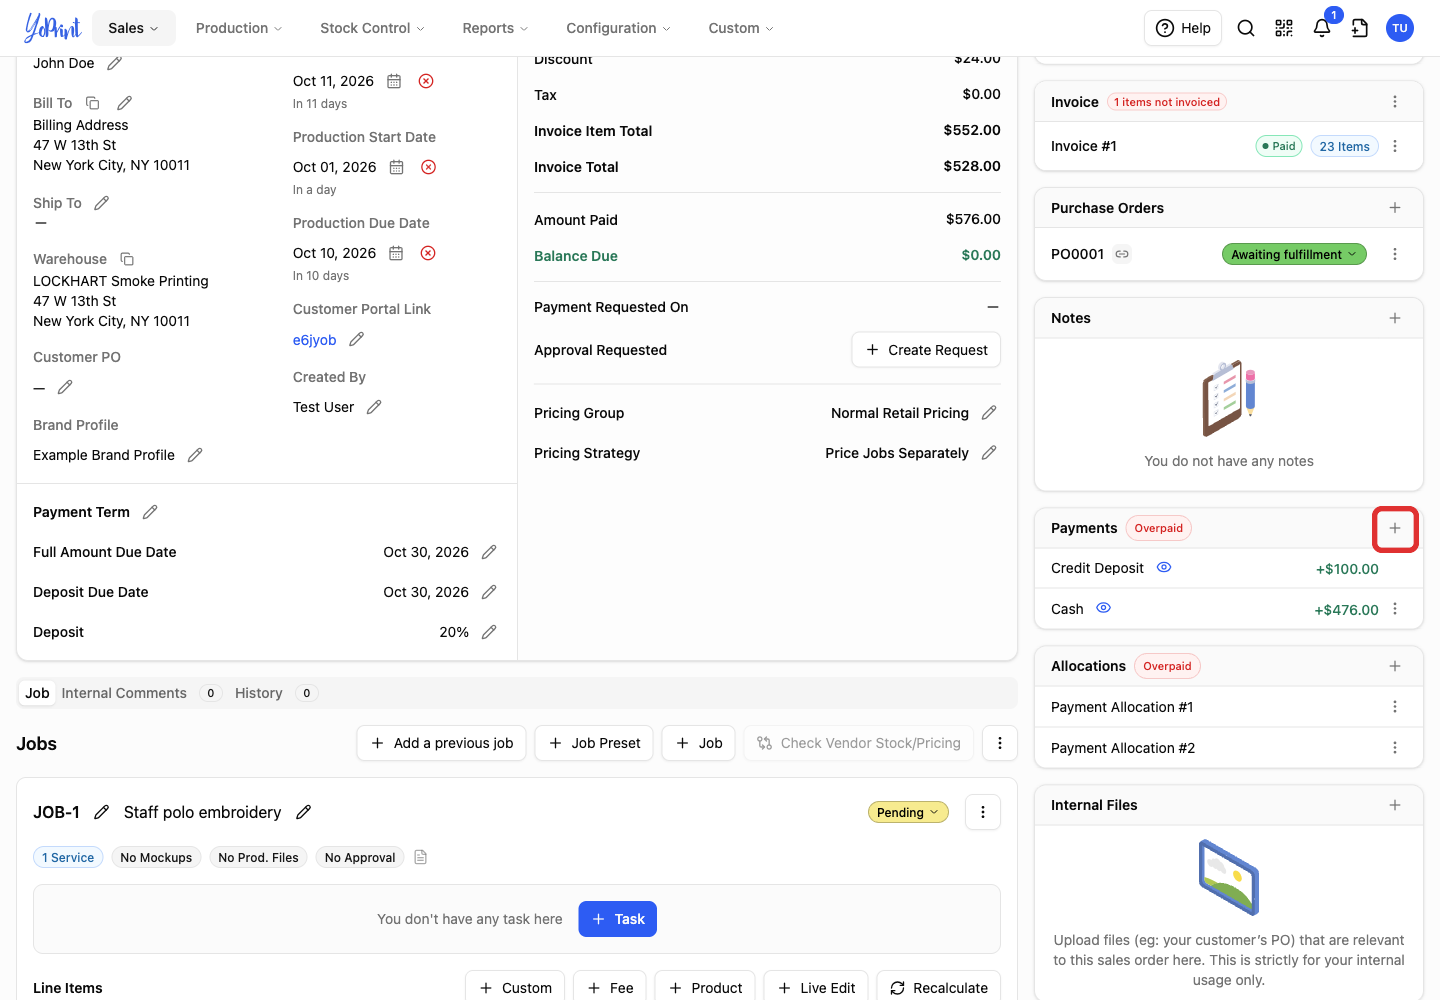
Task: Add an allocation plus icon
Action: pos(1395,666)
